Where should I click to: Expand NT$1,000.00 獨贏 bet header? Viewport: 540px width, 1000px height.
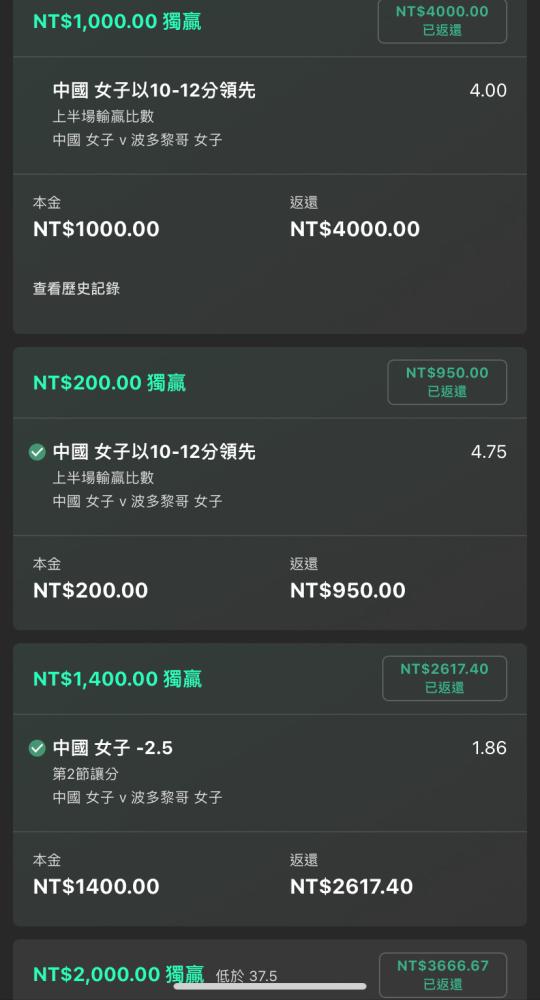[117, 22]
